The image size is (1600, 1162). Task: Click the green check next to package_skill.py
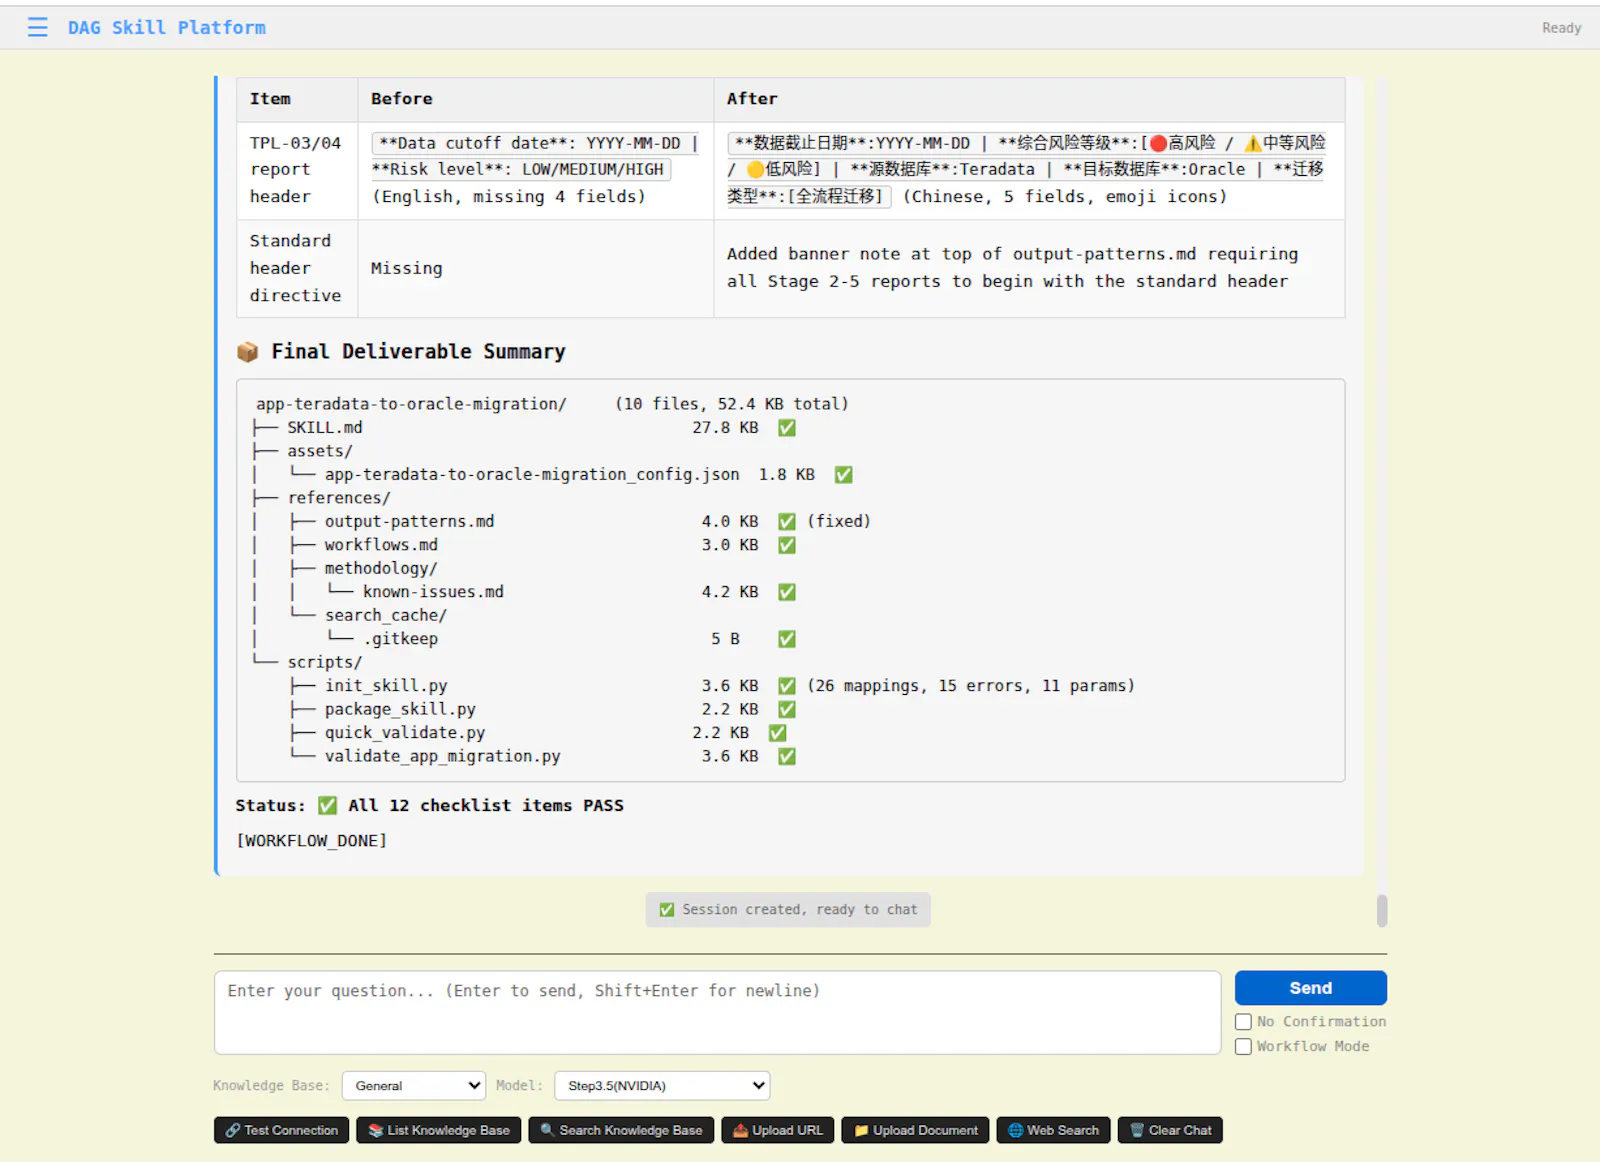787,710
